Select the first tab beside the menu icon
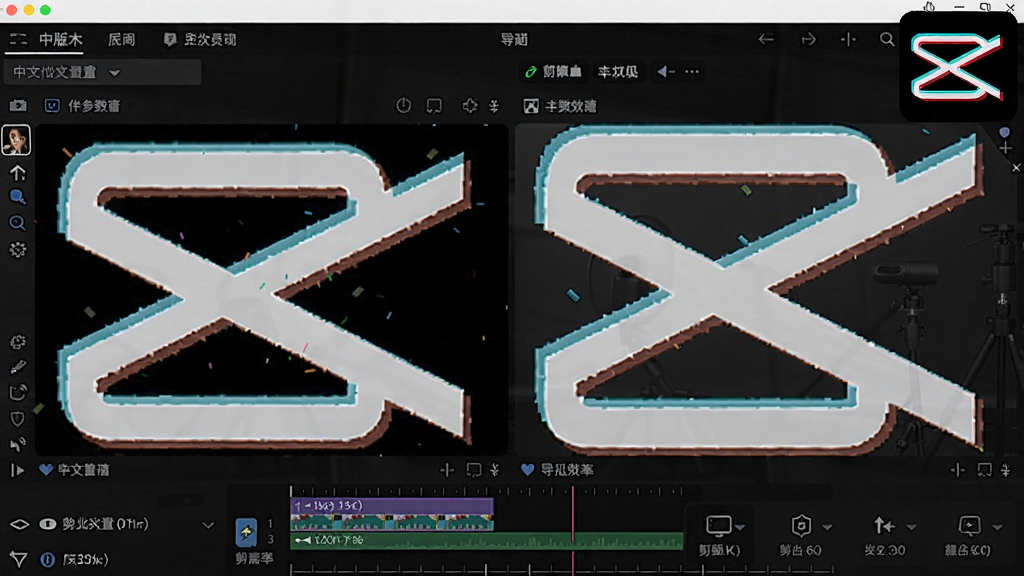Viewport: 1024px width, 576px height. 60,40
